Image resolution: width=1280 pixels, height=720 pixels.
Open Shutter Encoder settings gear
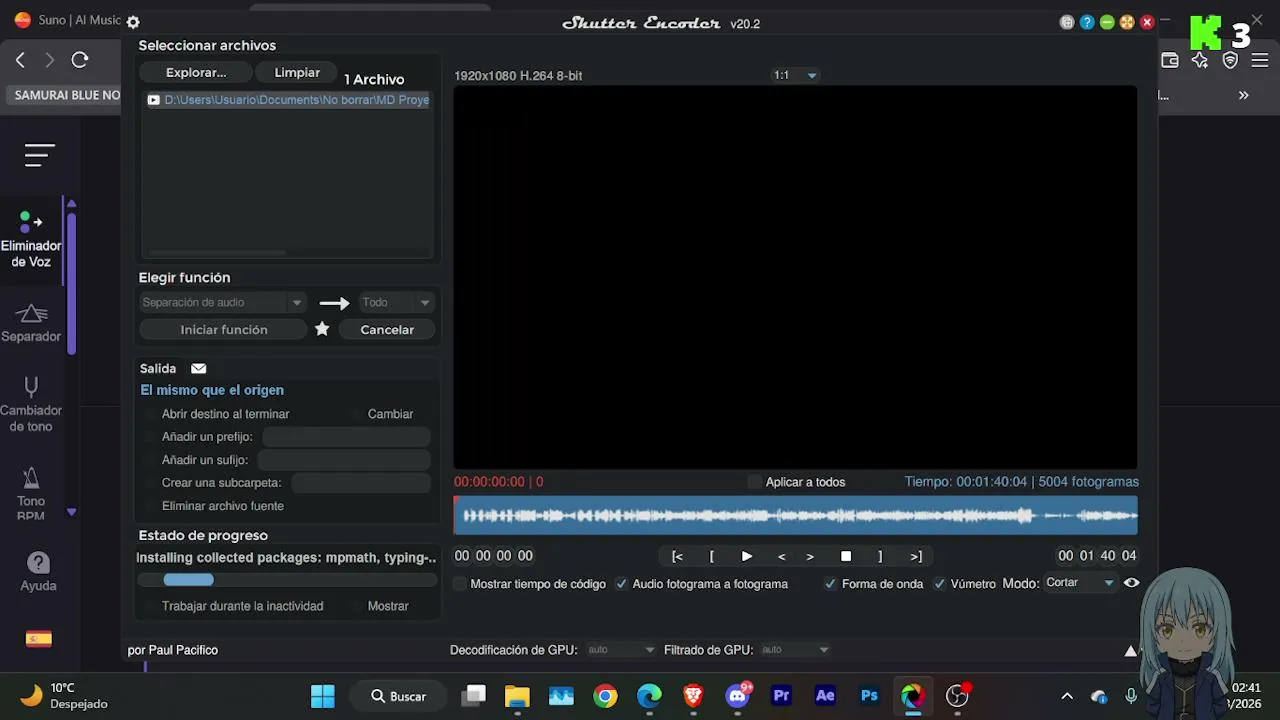tap(133, 22)
